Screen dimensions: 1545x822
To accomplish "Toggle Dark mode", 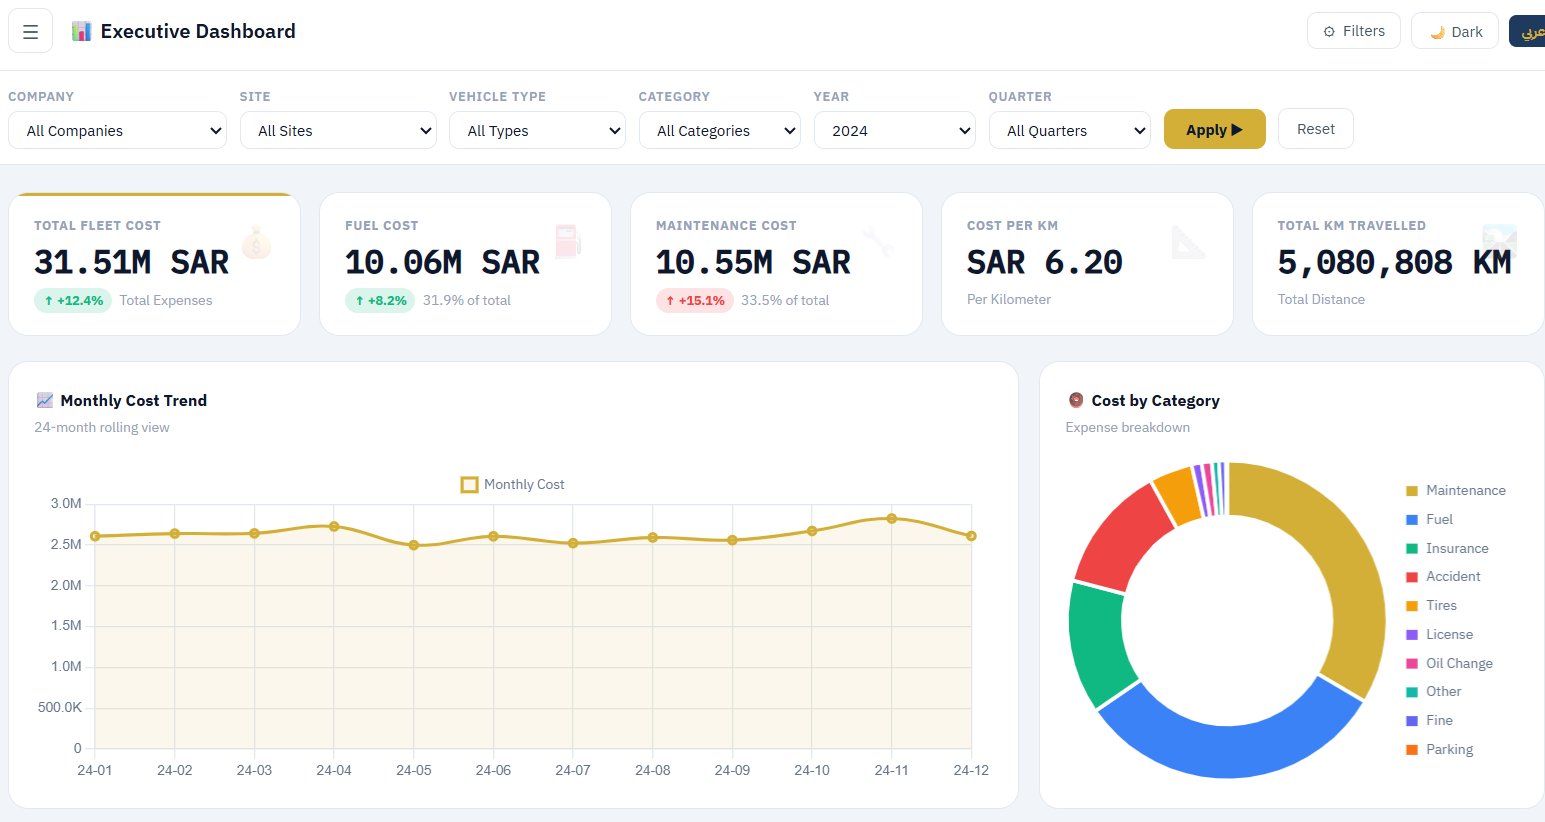I will (x=1455, y=31).
